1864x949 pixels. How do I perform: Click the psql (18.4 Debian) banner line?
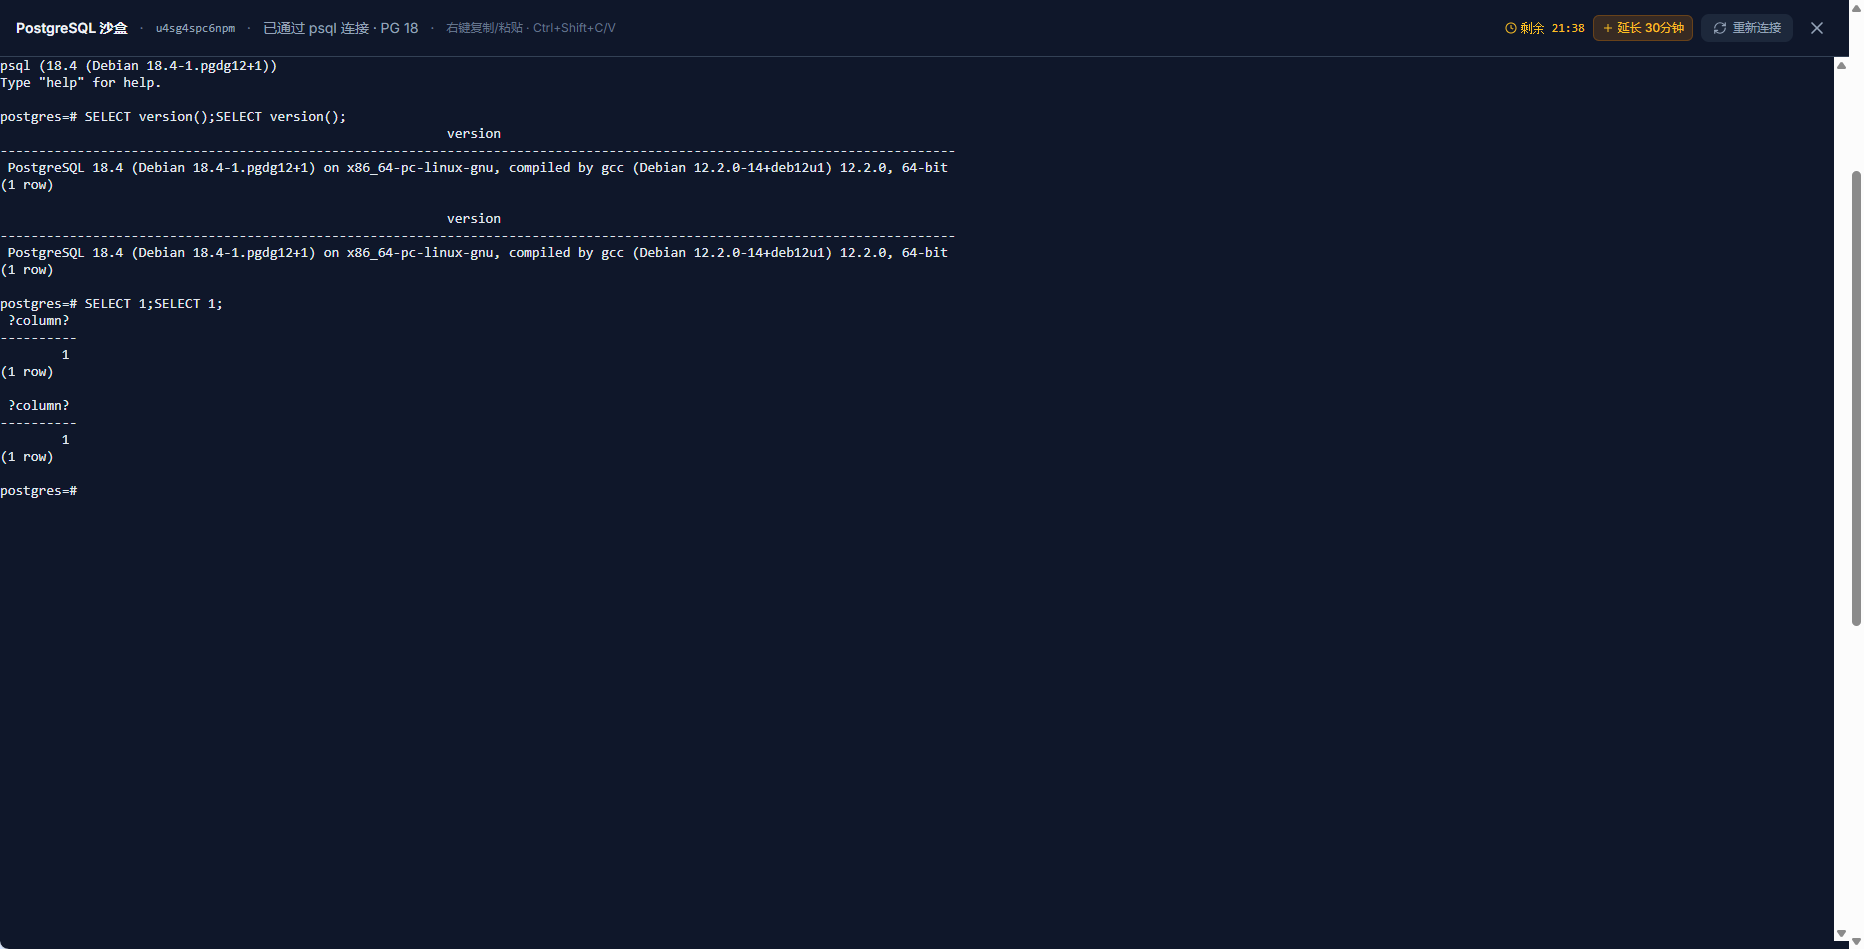tap(139, 66)
